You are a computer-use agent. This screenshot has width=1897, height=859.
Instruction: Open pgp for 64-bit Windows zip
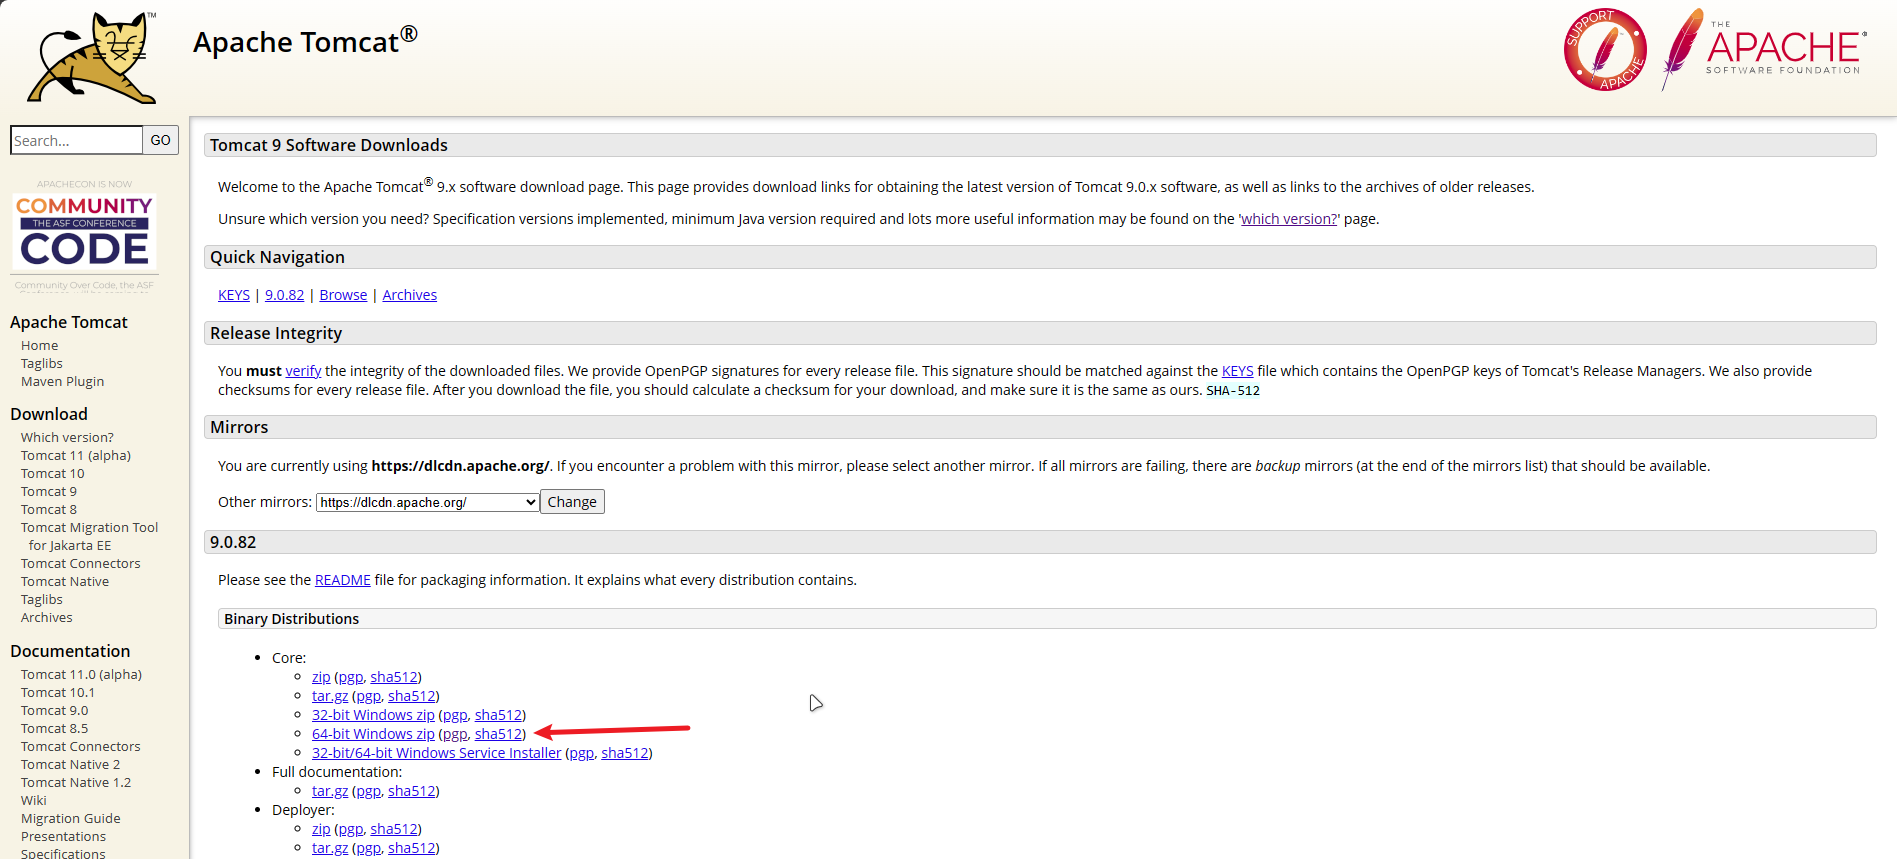click(455, 734)
